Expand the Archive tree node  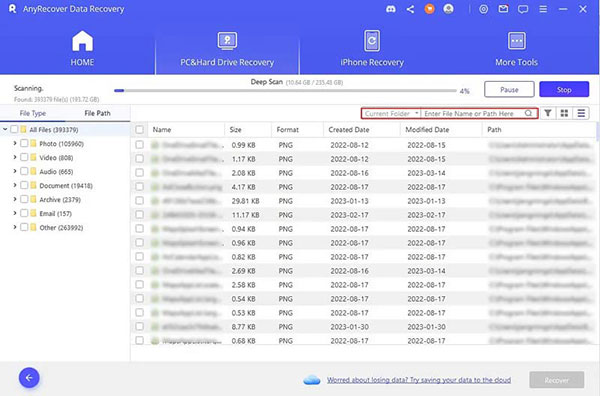[x=15, y=199]
